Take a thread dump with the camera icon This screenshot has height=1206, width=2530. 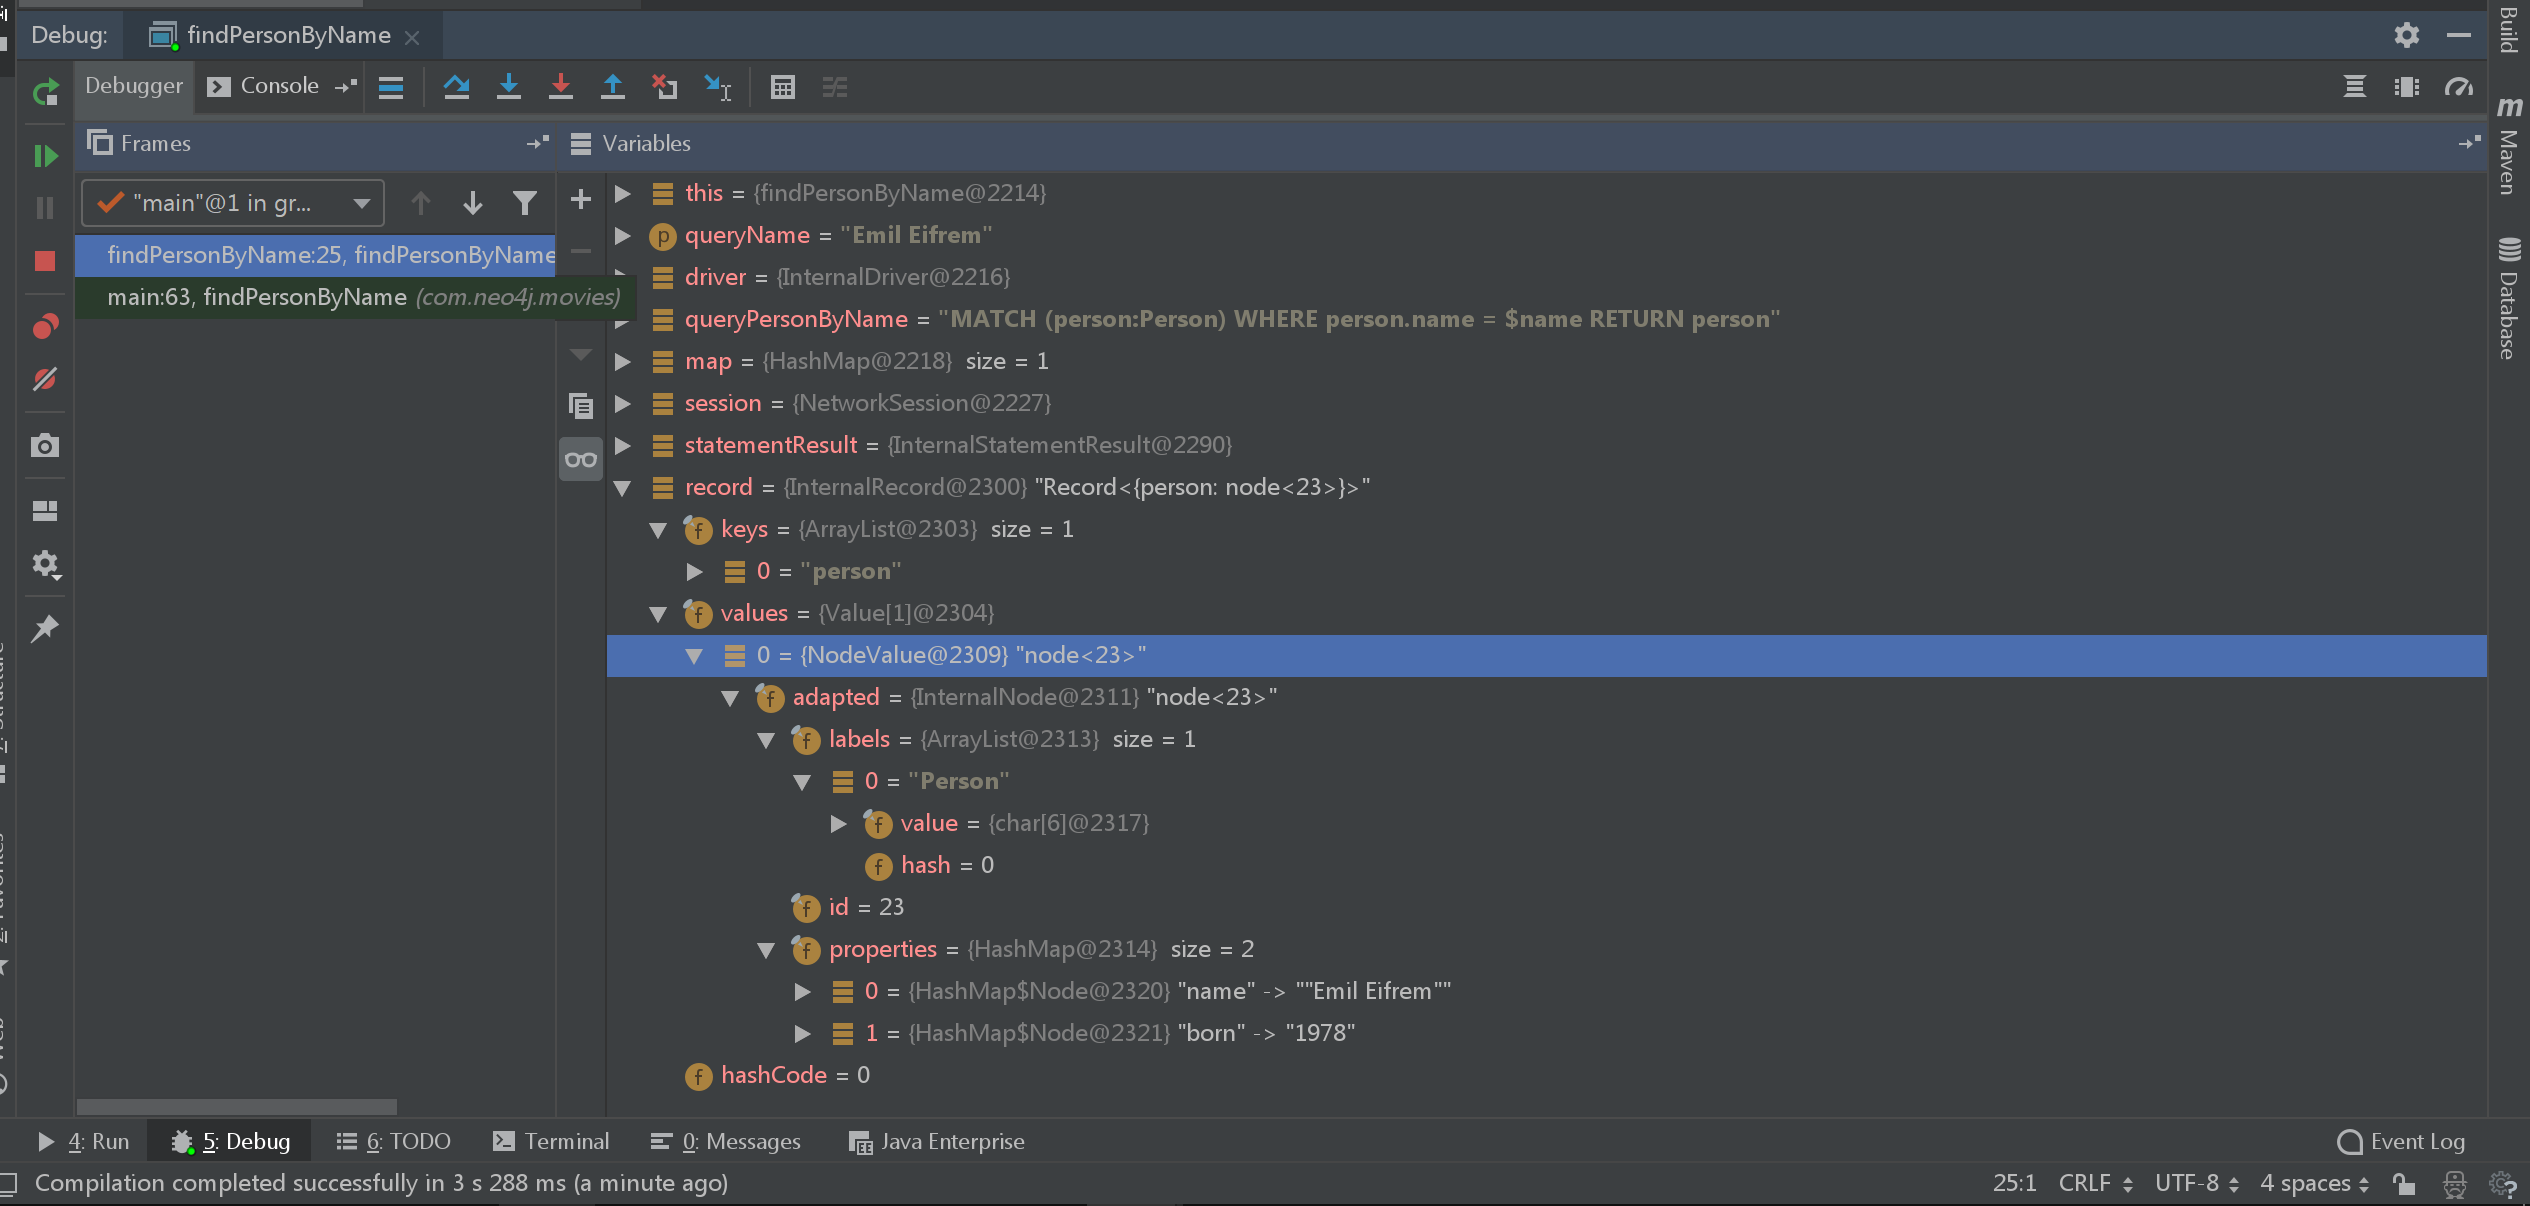click(45, 445)
